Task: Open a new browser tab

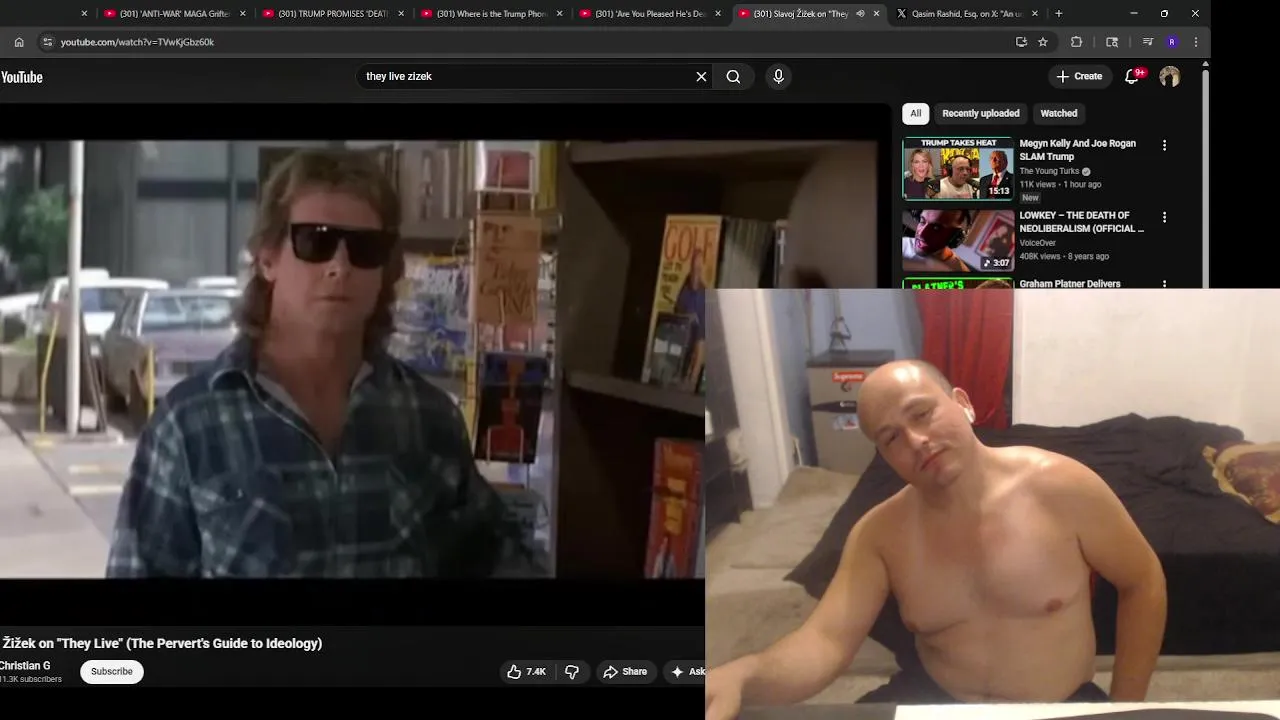Action: click(x=1058, y=14)
